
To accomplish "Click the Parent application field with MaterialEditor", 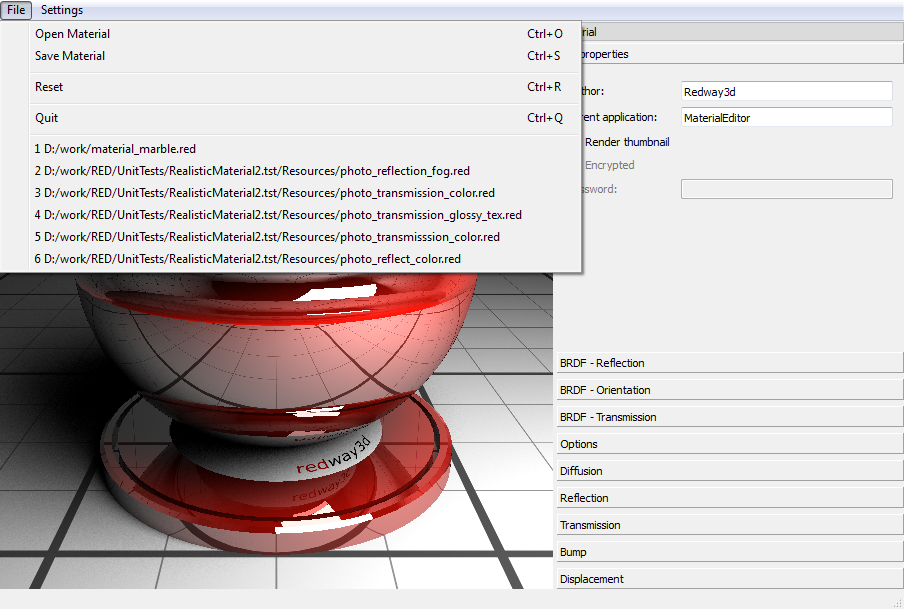I will coord(786,118).
